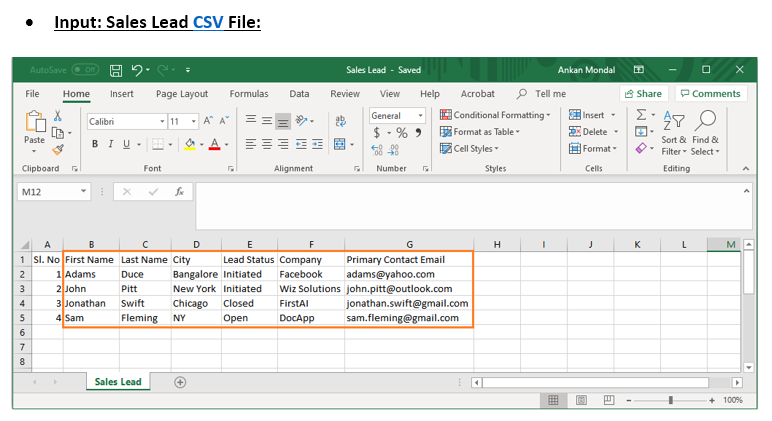Click the Cut scissors icon

(58, 116)
